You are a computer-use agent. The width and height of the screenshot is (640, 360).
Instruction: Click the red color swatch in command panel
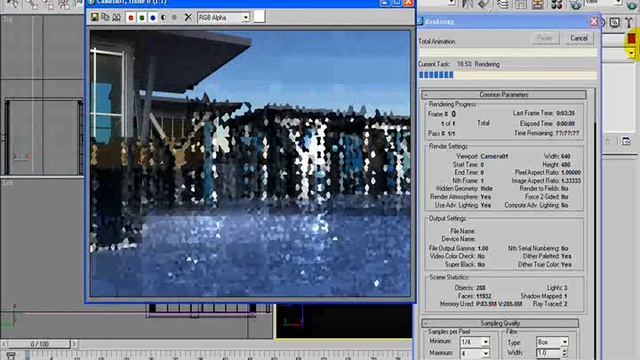[631, 39]
